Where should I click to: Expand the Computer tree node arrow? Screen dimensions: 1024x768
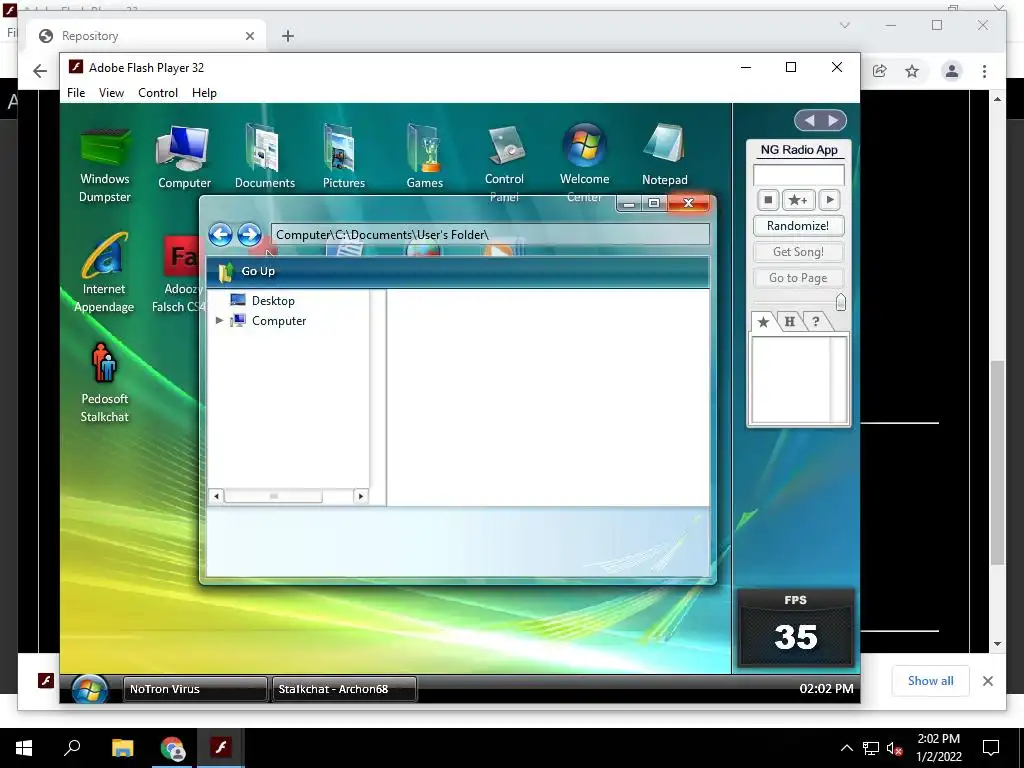tap(219, 321)
